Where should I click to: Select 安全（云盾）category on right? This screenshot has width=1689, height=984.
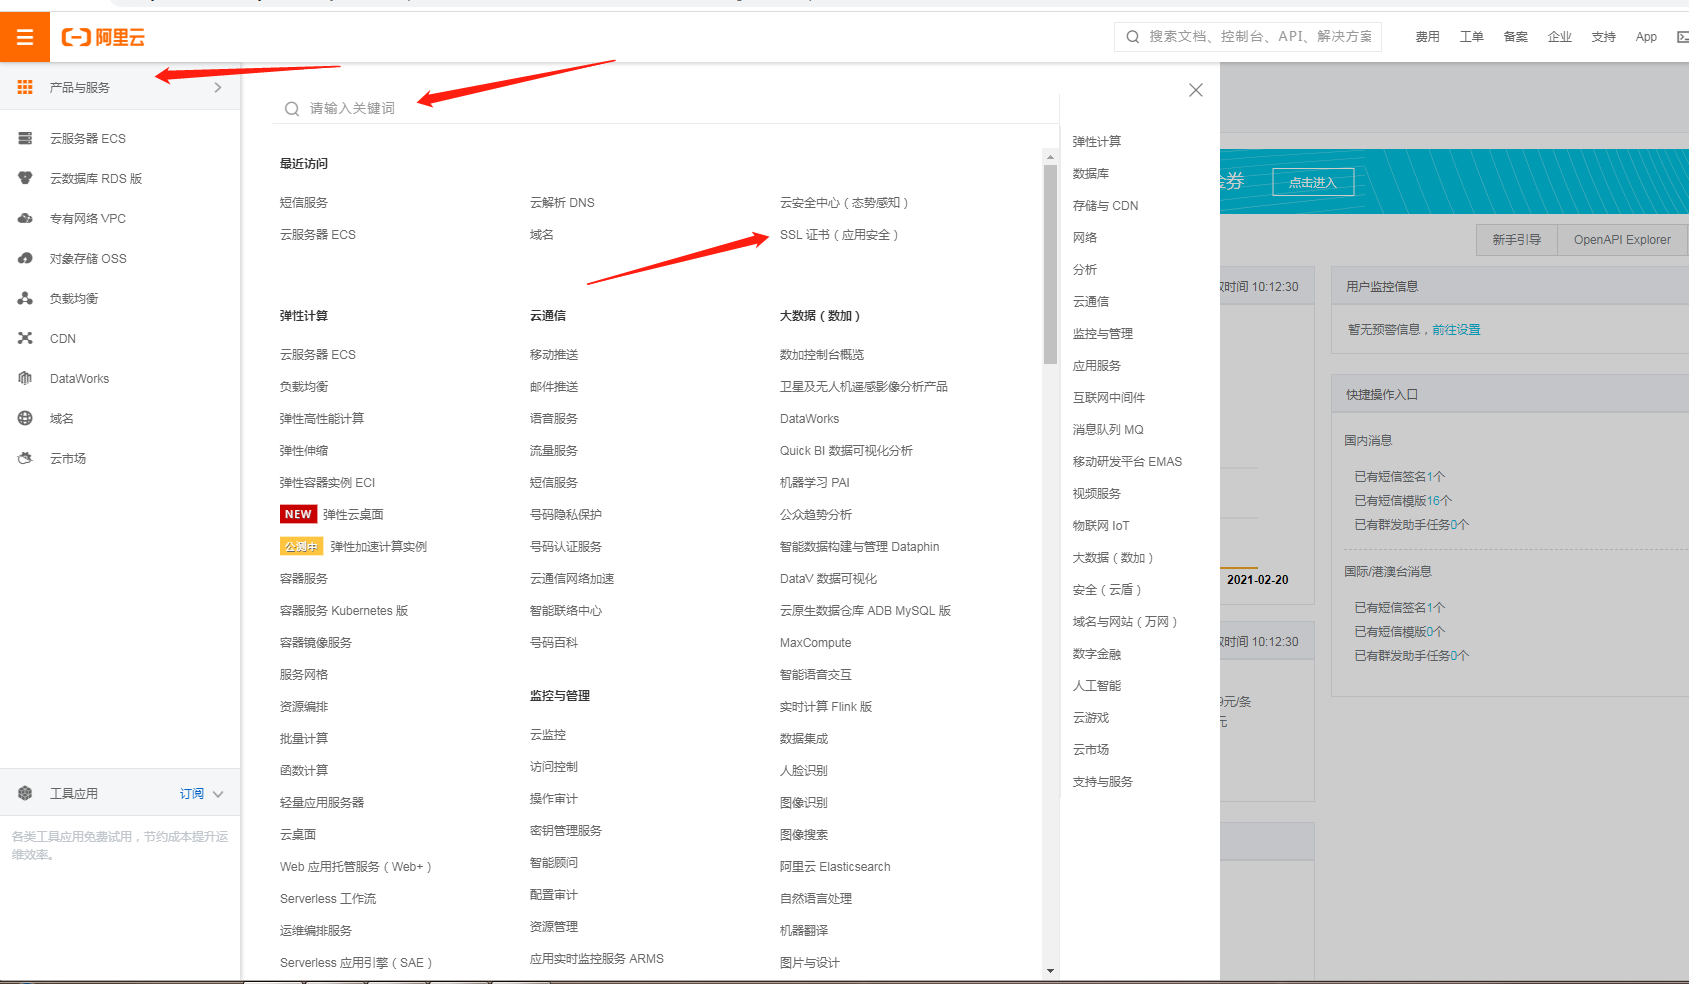click(x=1106, y=590)
